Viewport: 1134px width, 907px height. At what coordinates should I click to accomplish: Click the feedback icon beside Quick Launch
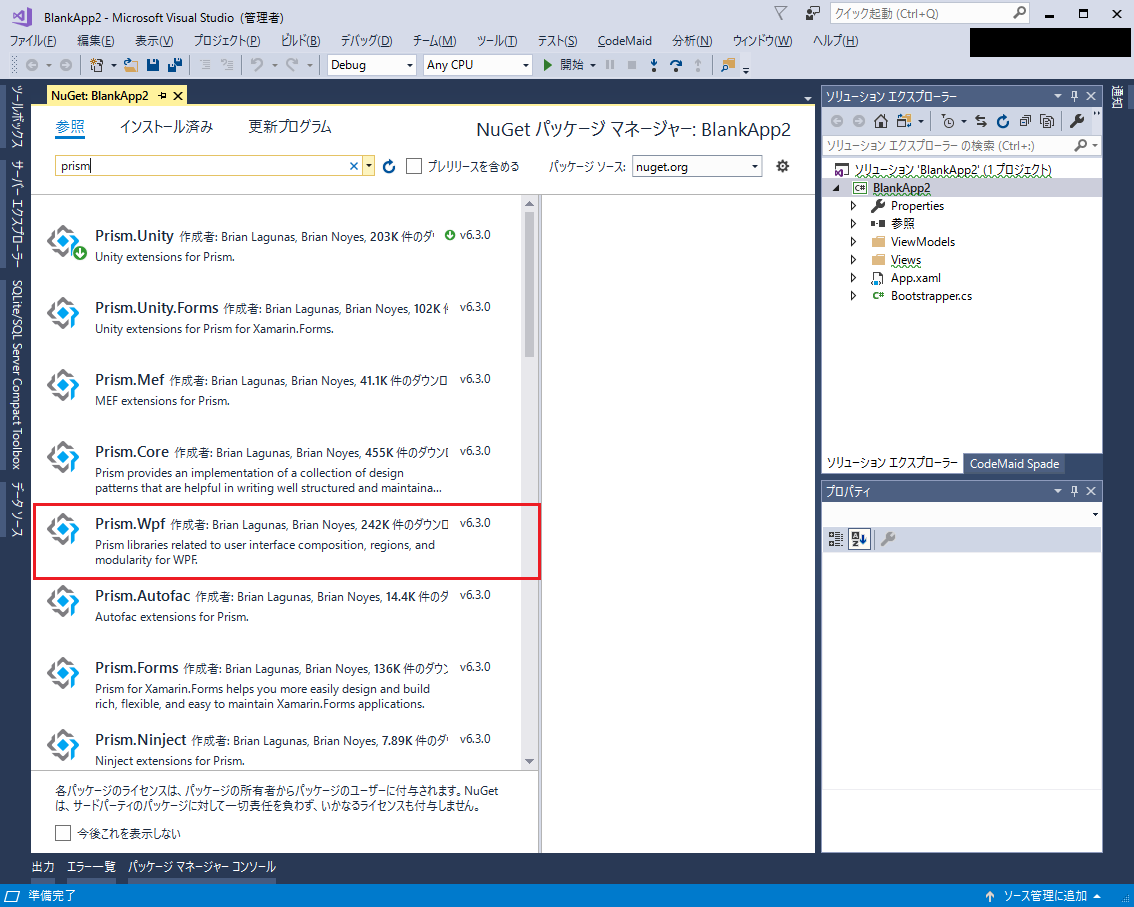[812, 13]
